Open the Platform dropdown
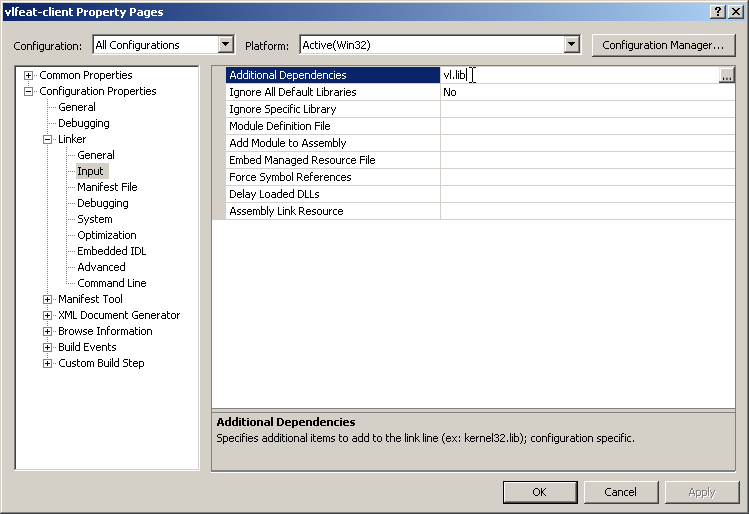 point(571,45)
